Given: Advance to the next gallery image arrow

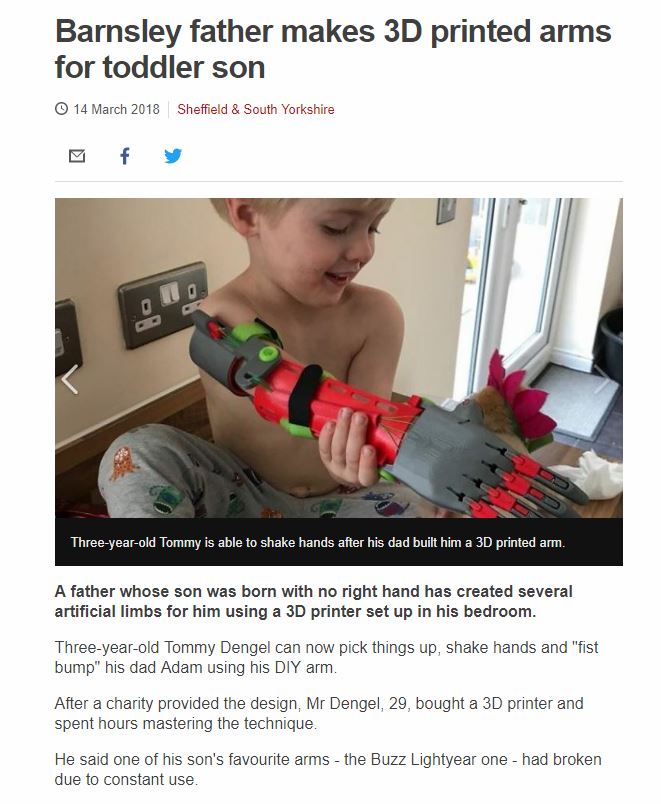Looking at the screenshot, I should point(604,379).
